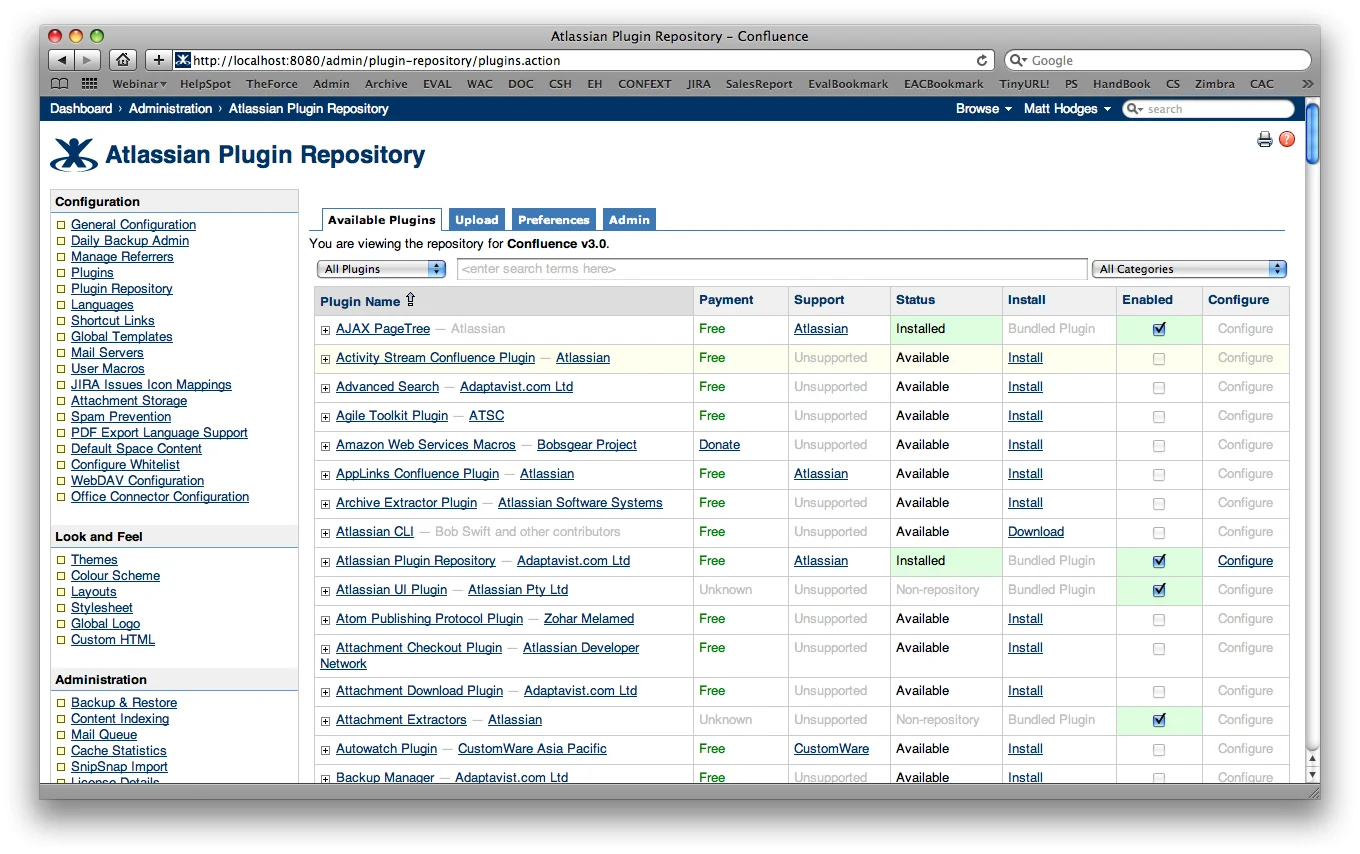
Task: Click the page vertical scrollbar thumb
Action: [1313, 132]
